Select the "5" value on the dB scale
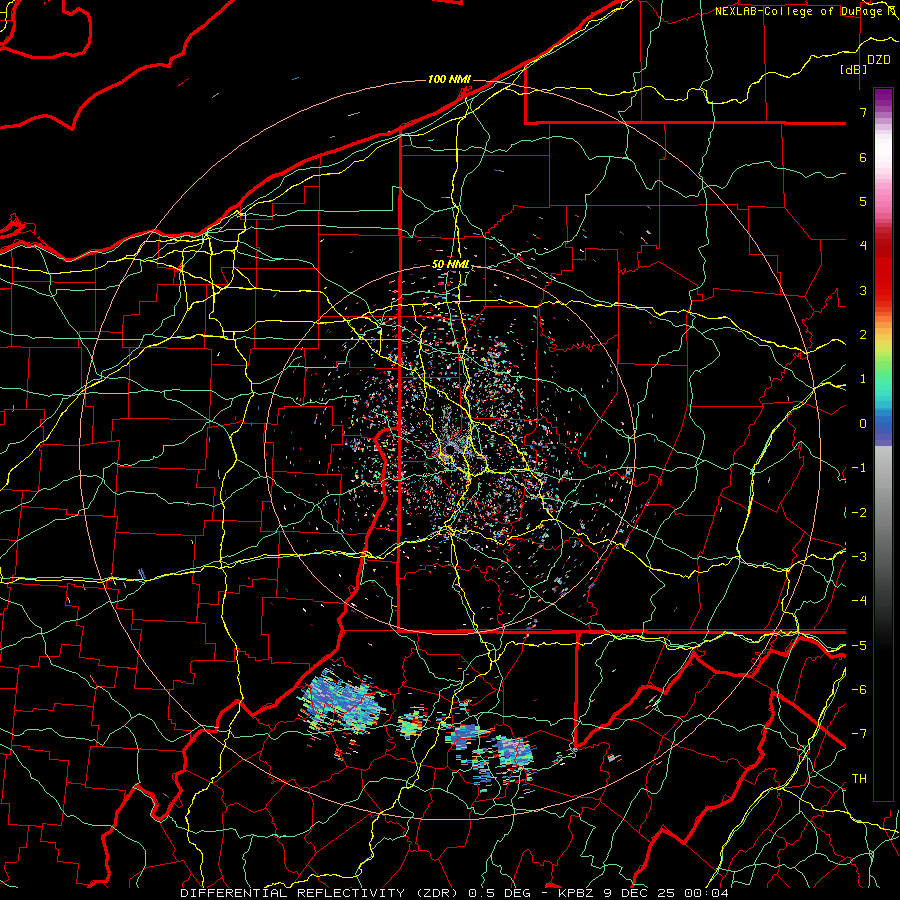 tap(863, 201)
